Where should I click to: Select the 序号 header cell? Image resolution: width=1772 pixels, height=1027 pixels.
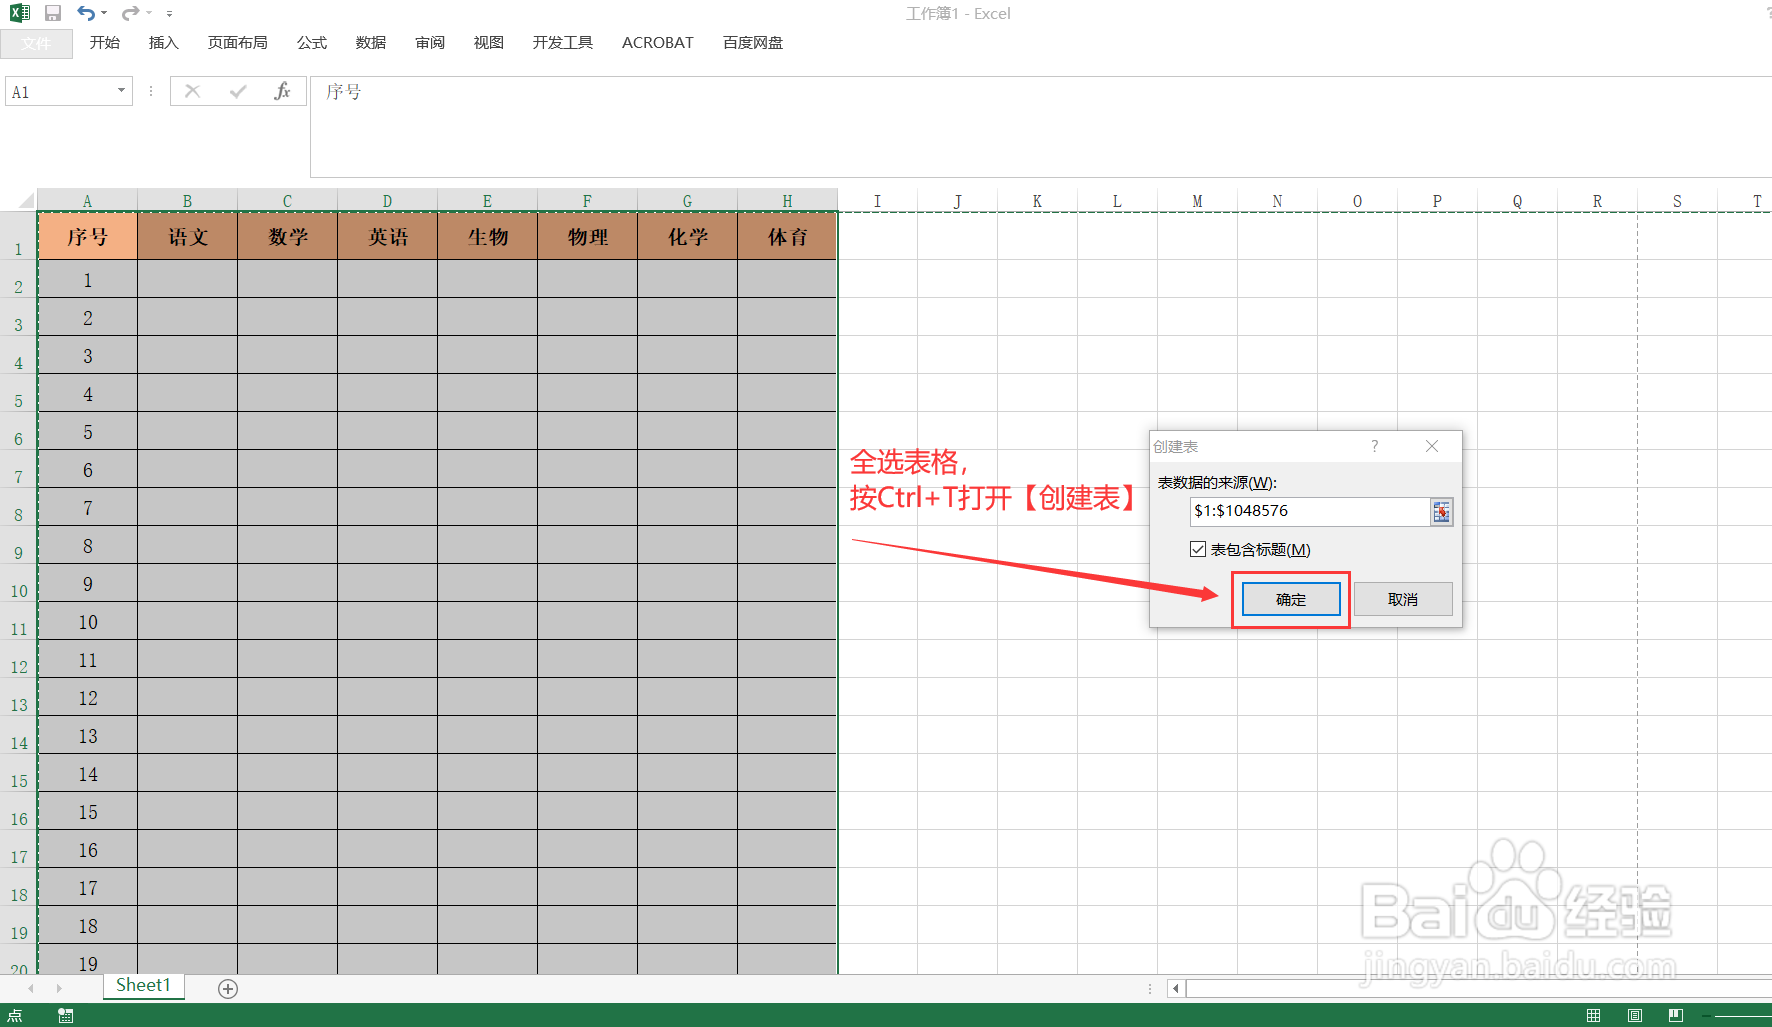pos(87,236)
